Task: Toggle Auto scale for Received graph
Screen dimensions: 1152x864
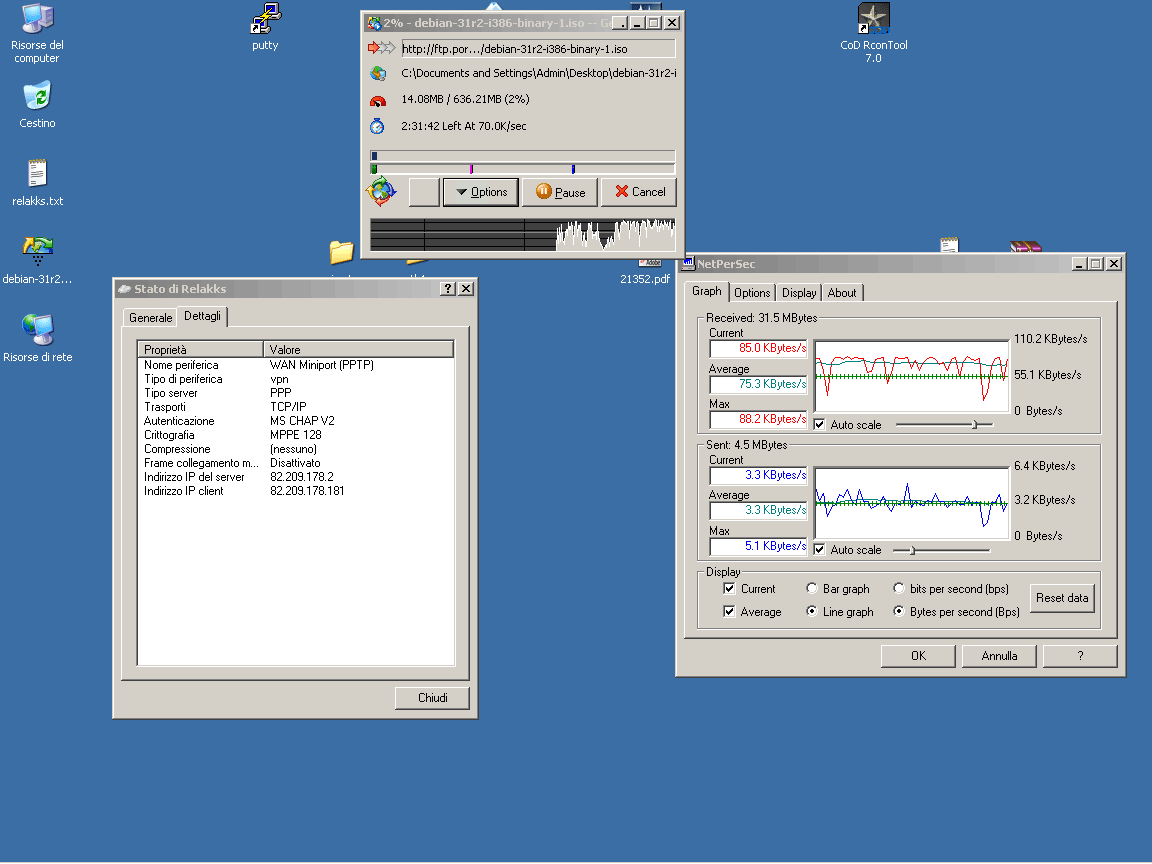Action: click(x=820, y=424)
